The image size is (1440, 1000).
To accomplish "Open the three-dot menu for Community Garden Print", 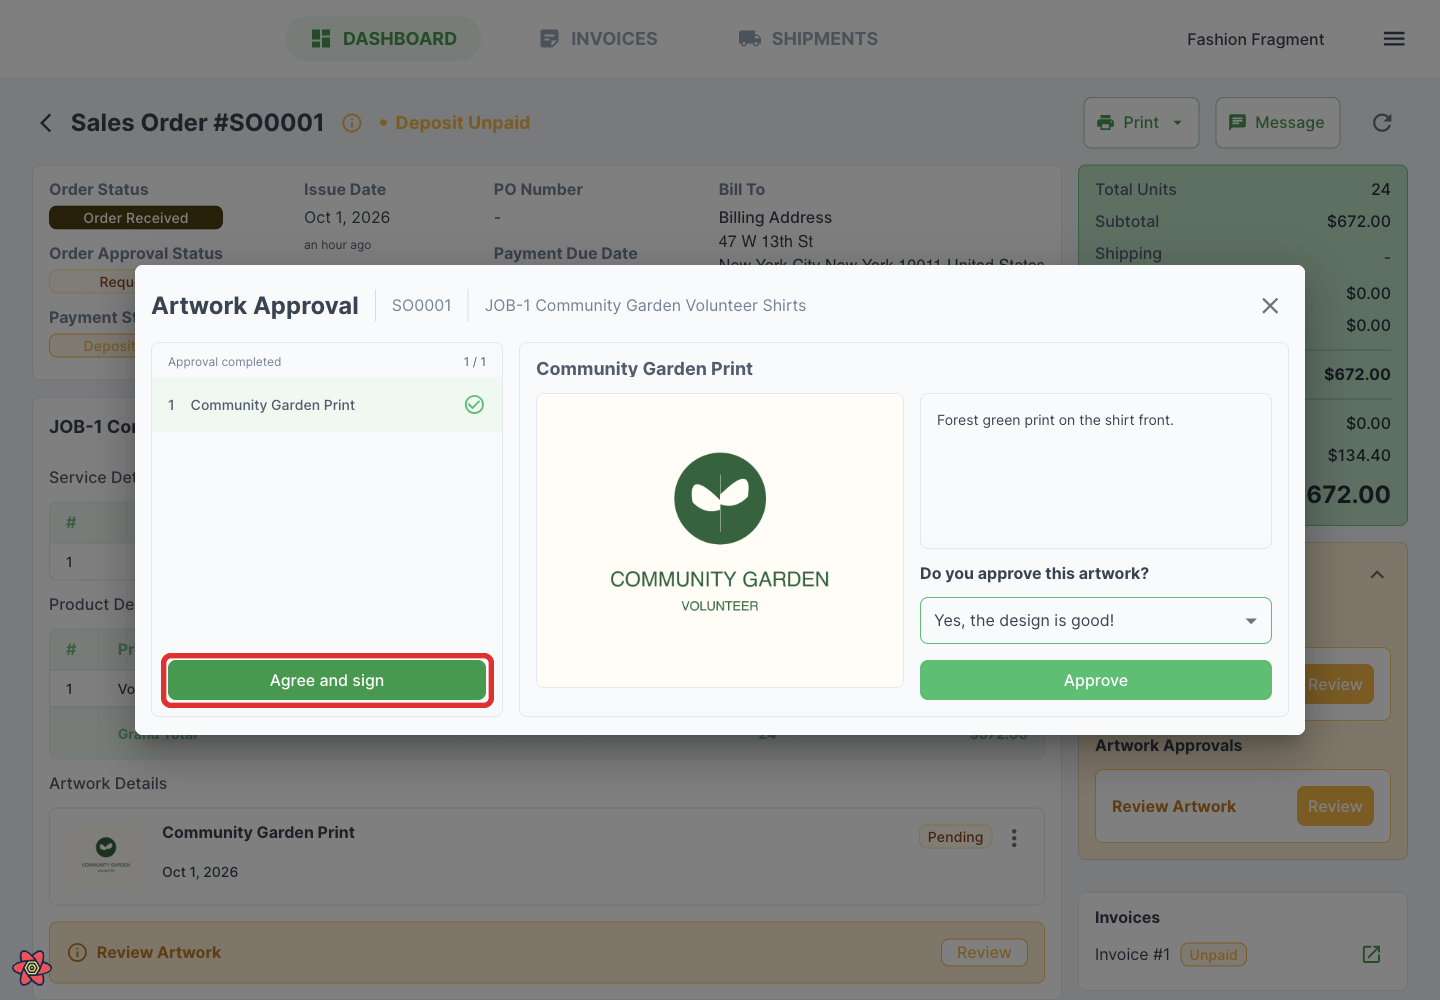I will pyautogui.click(x=1014, y=838).
